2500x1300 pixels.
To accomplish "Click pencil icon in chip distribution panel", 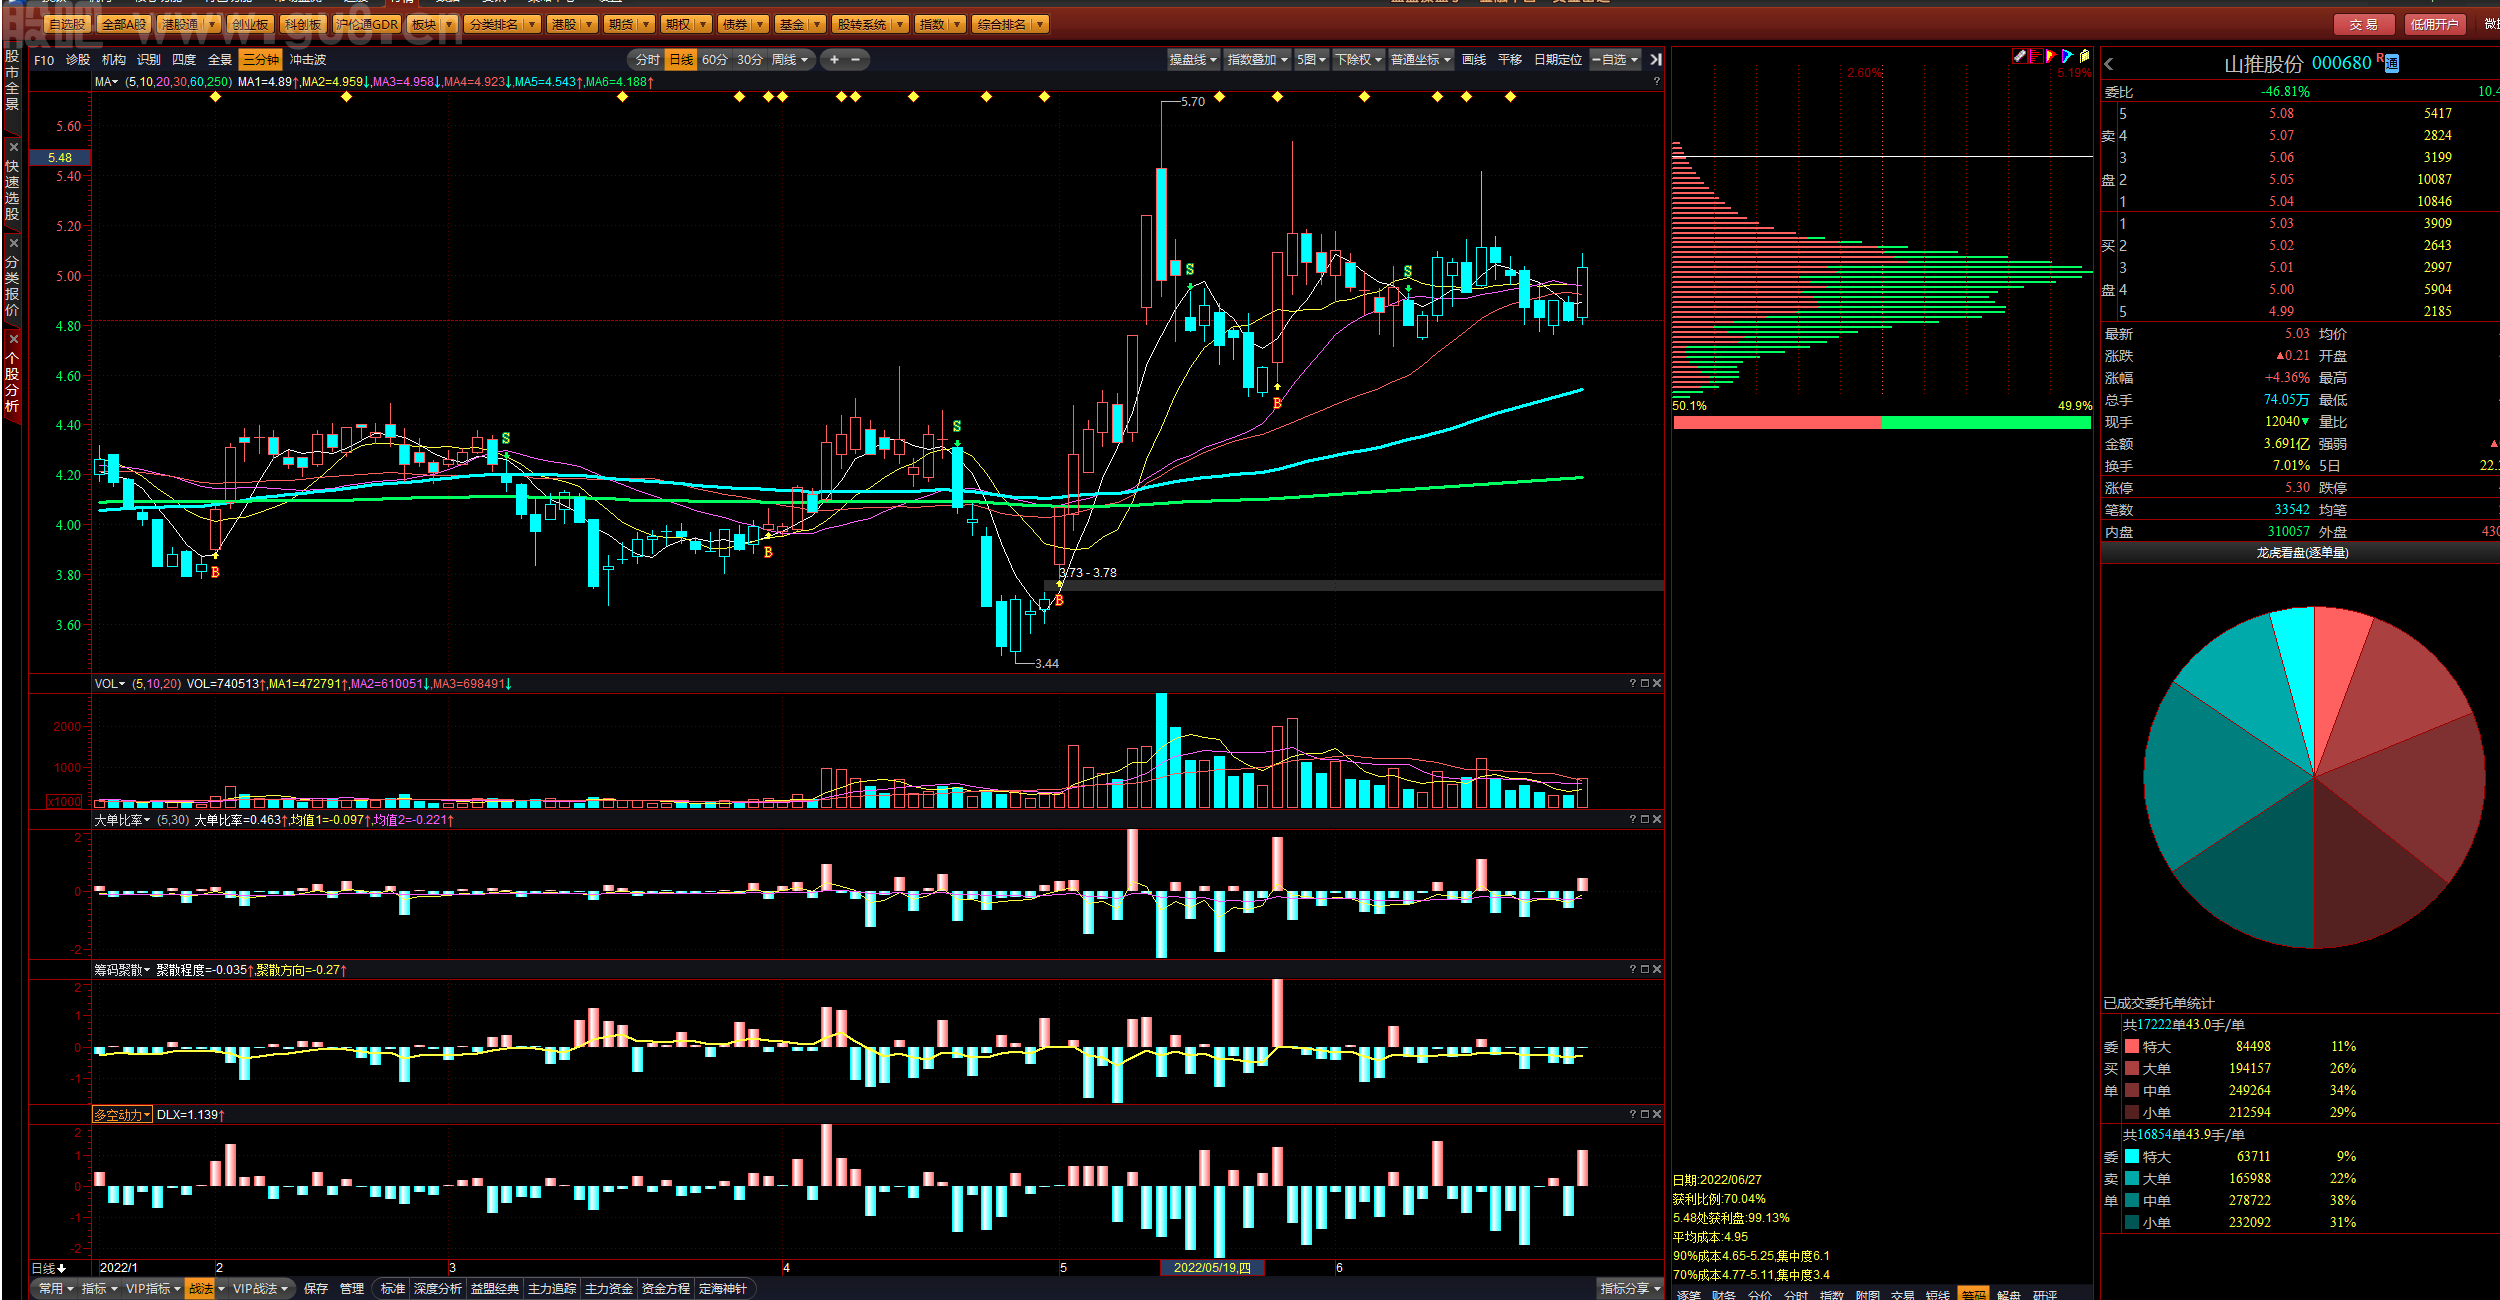I will point(2019,57).
